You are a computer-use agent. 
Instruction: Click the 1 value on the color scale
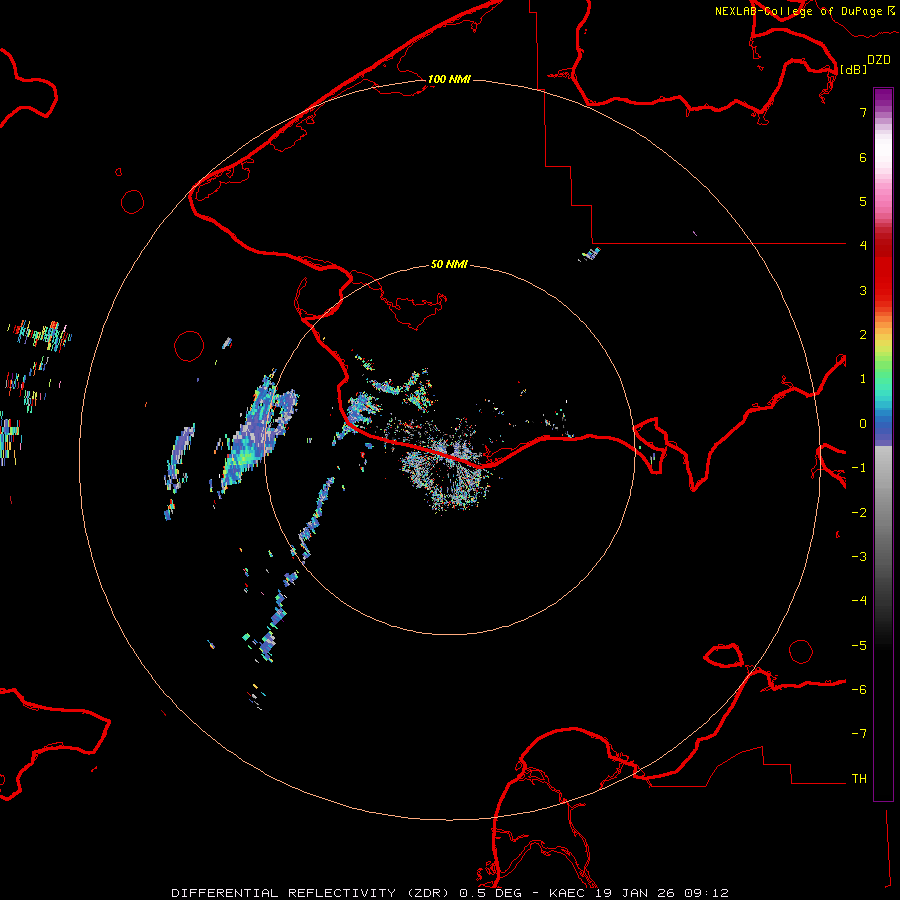tap(863, 379)
